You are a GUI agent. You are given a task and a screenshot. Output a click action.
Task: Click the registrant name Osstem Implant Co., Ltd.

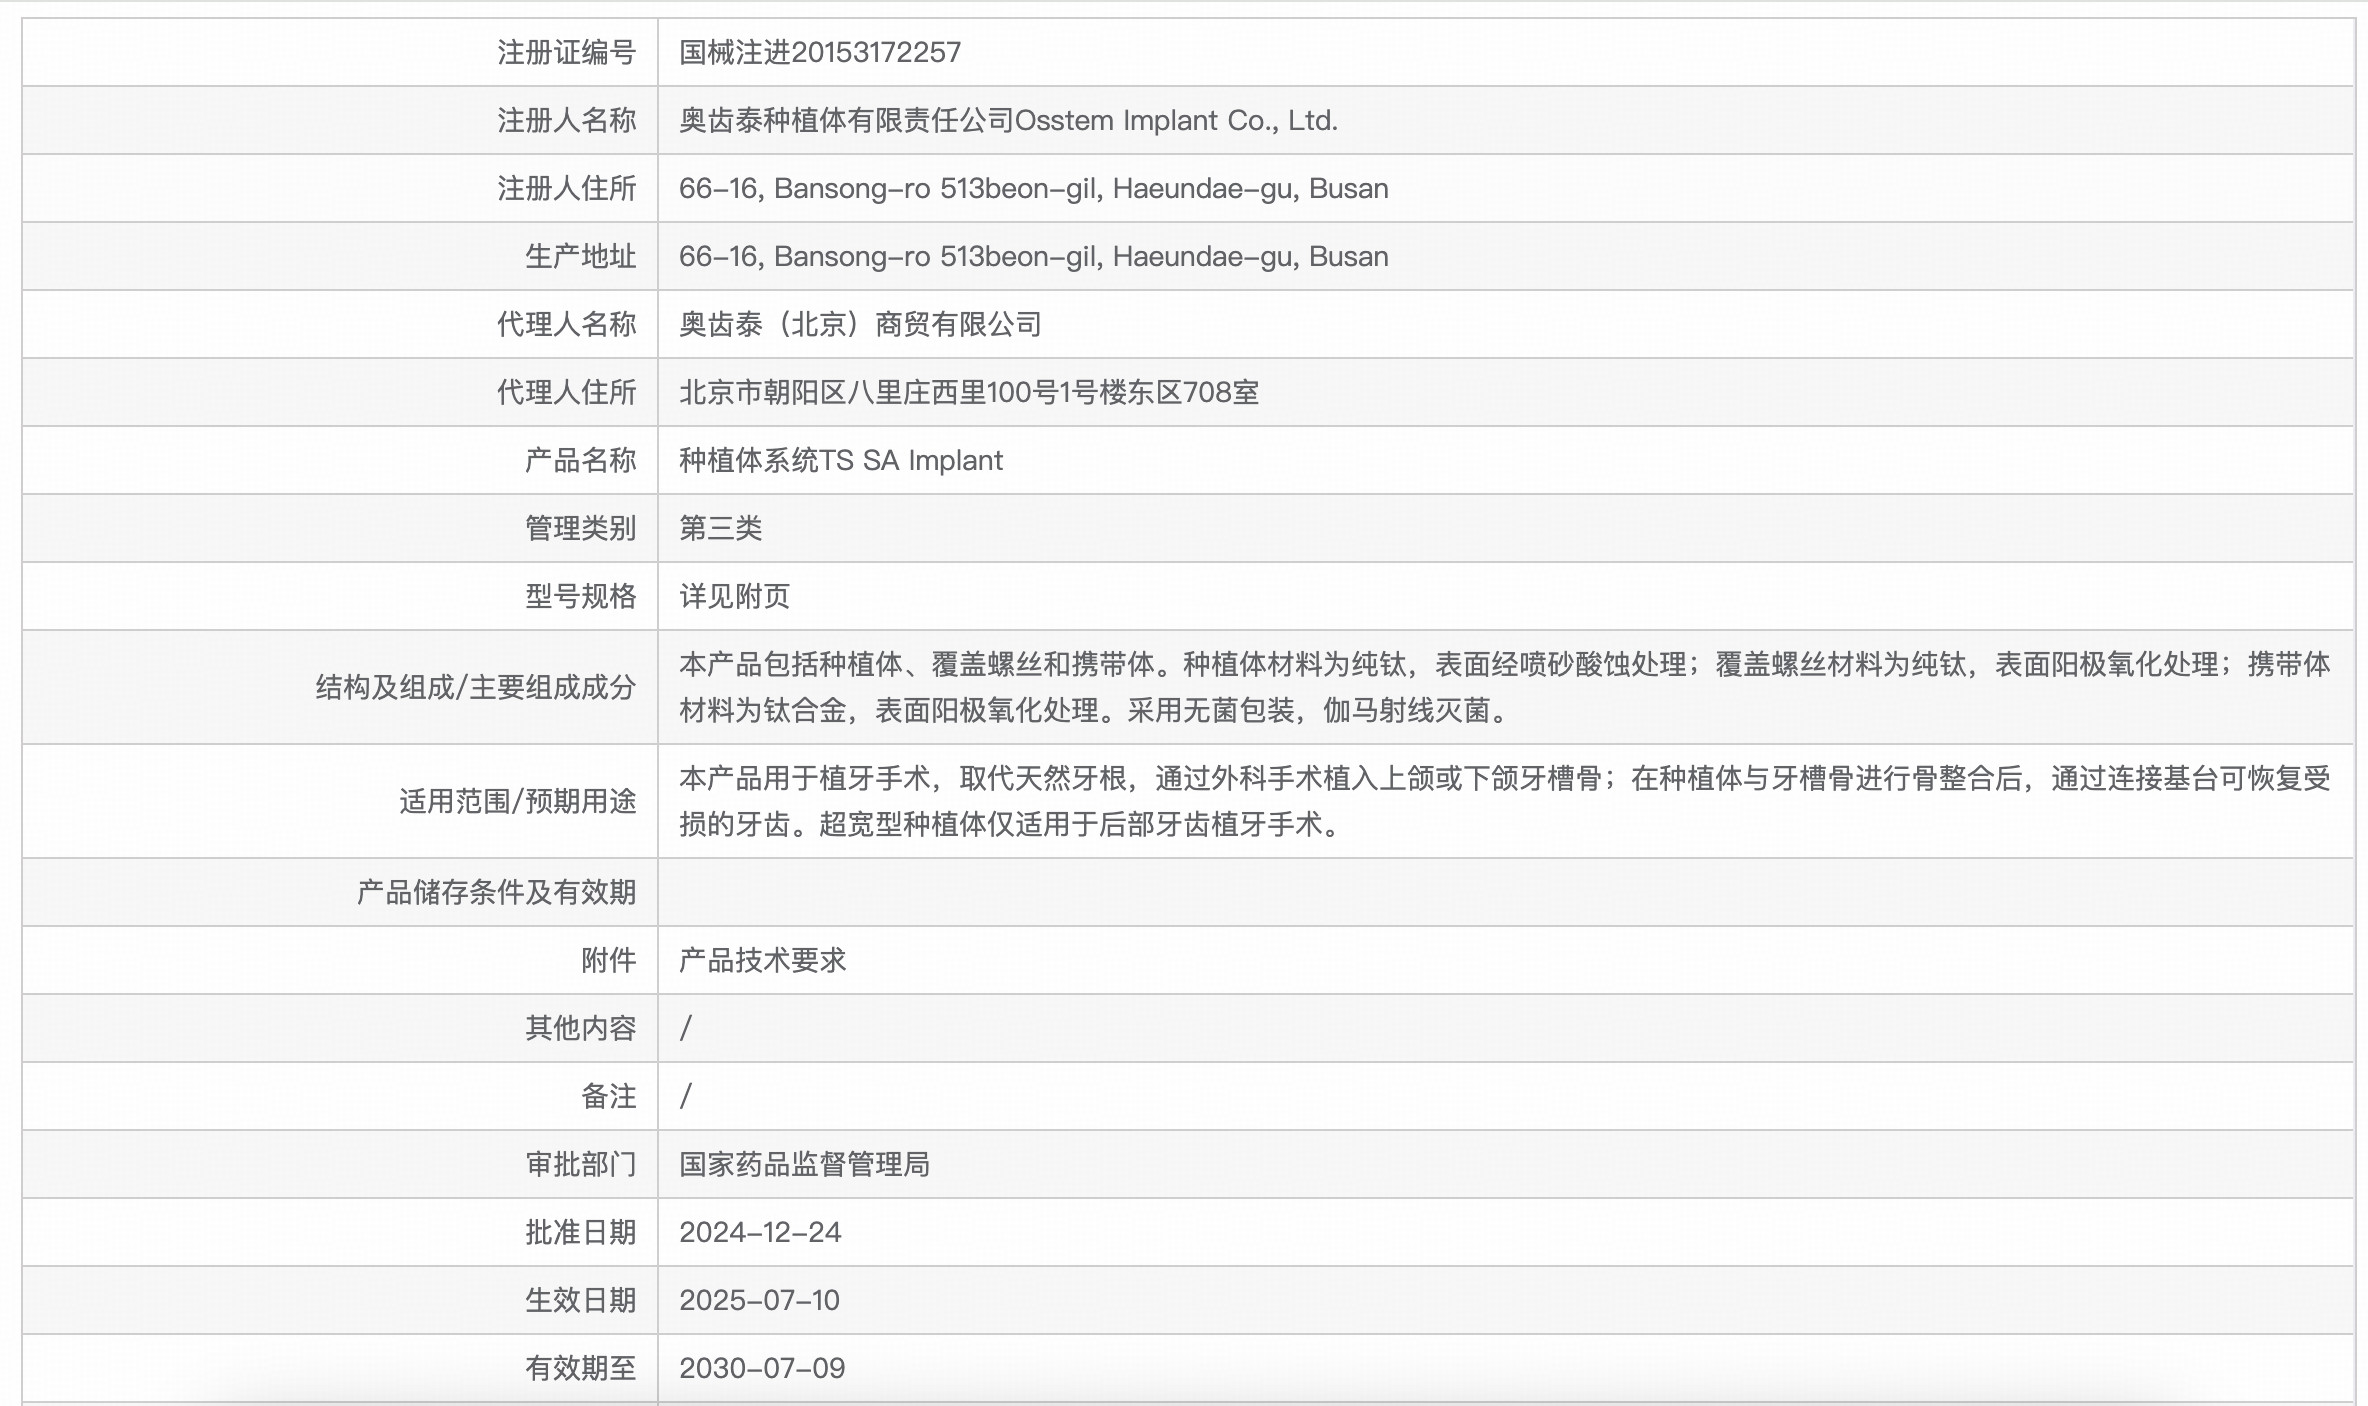pos(1008,120)
